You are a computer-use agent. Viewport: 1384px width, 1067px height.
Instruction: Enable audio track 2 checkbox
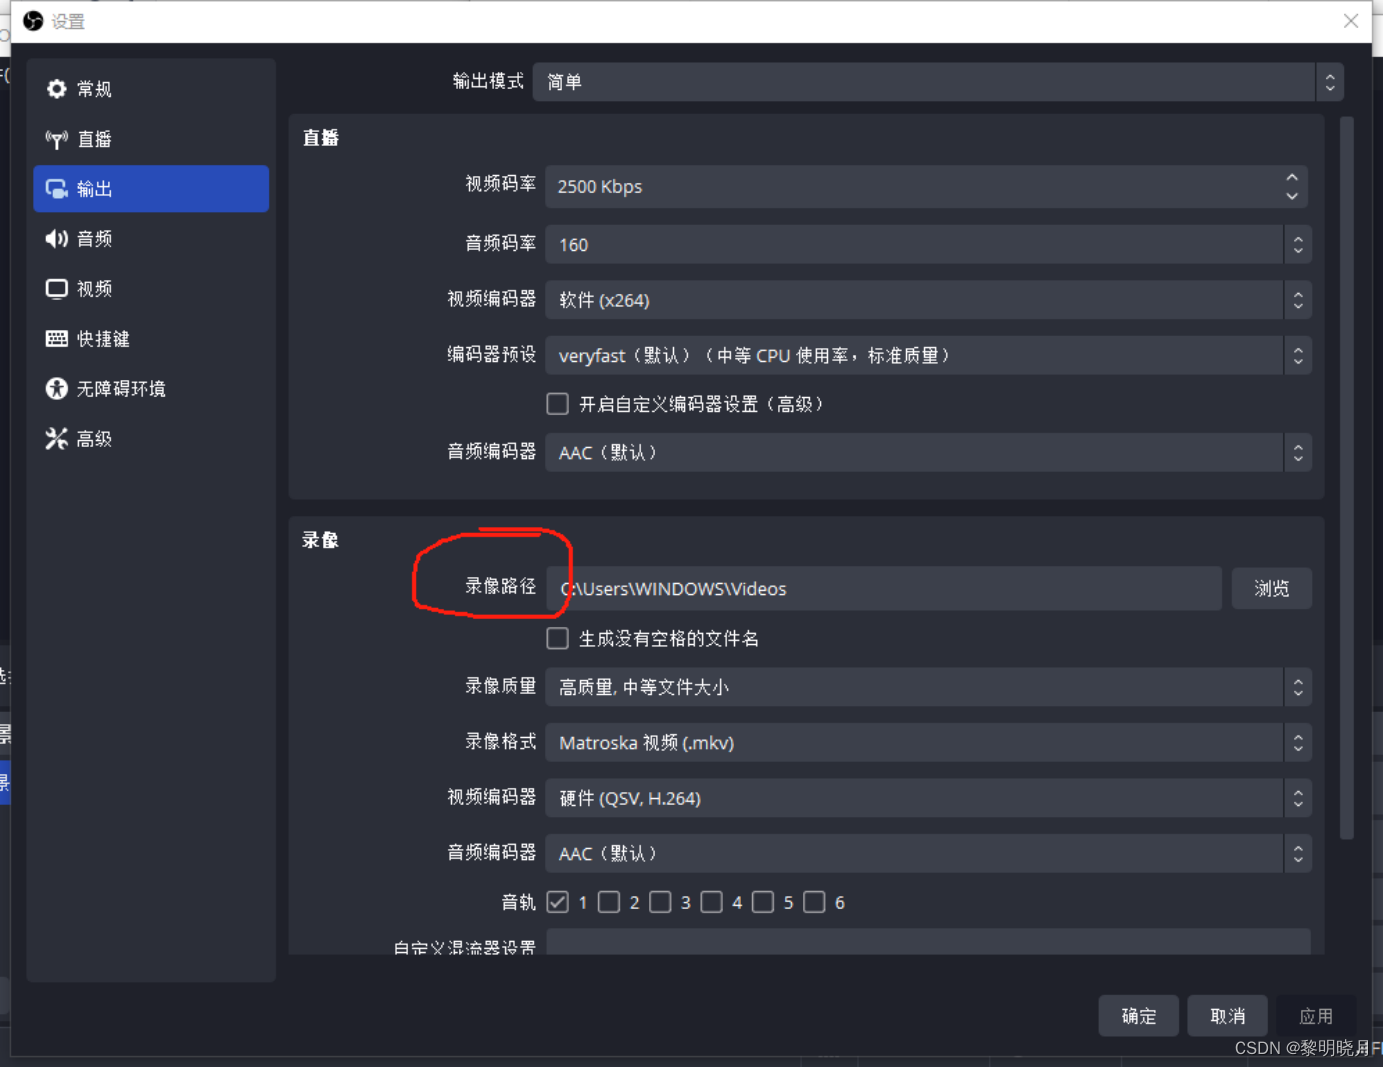(x=609, y=902)
